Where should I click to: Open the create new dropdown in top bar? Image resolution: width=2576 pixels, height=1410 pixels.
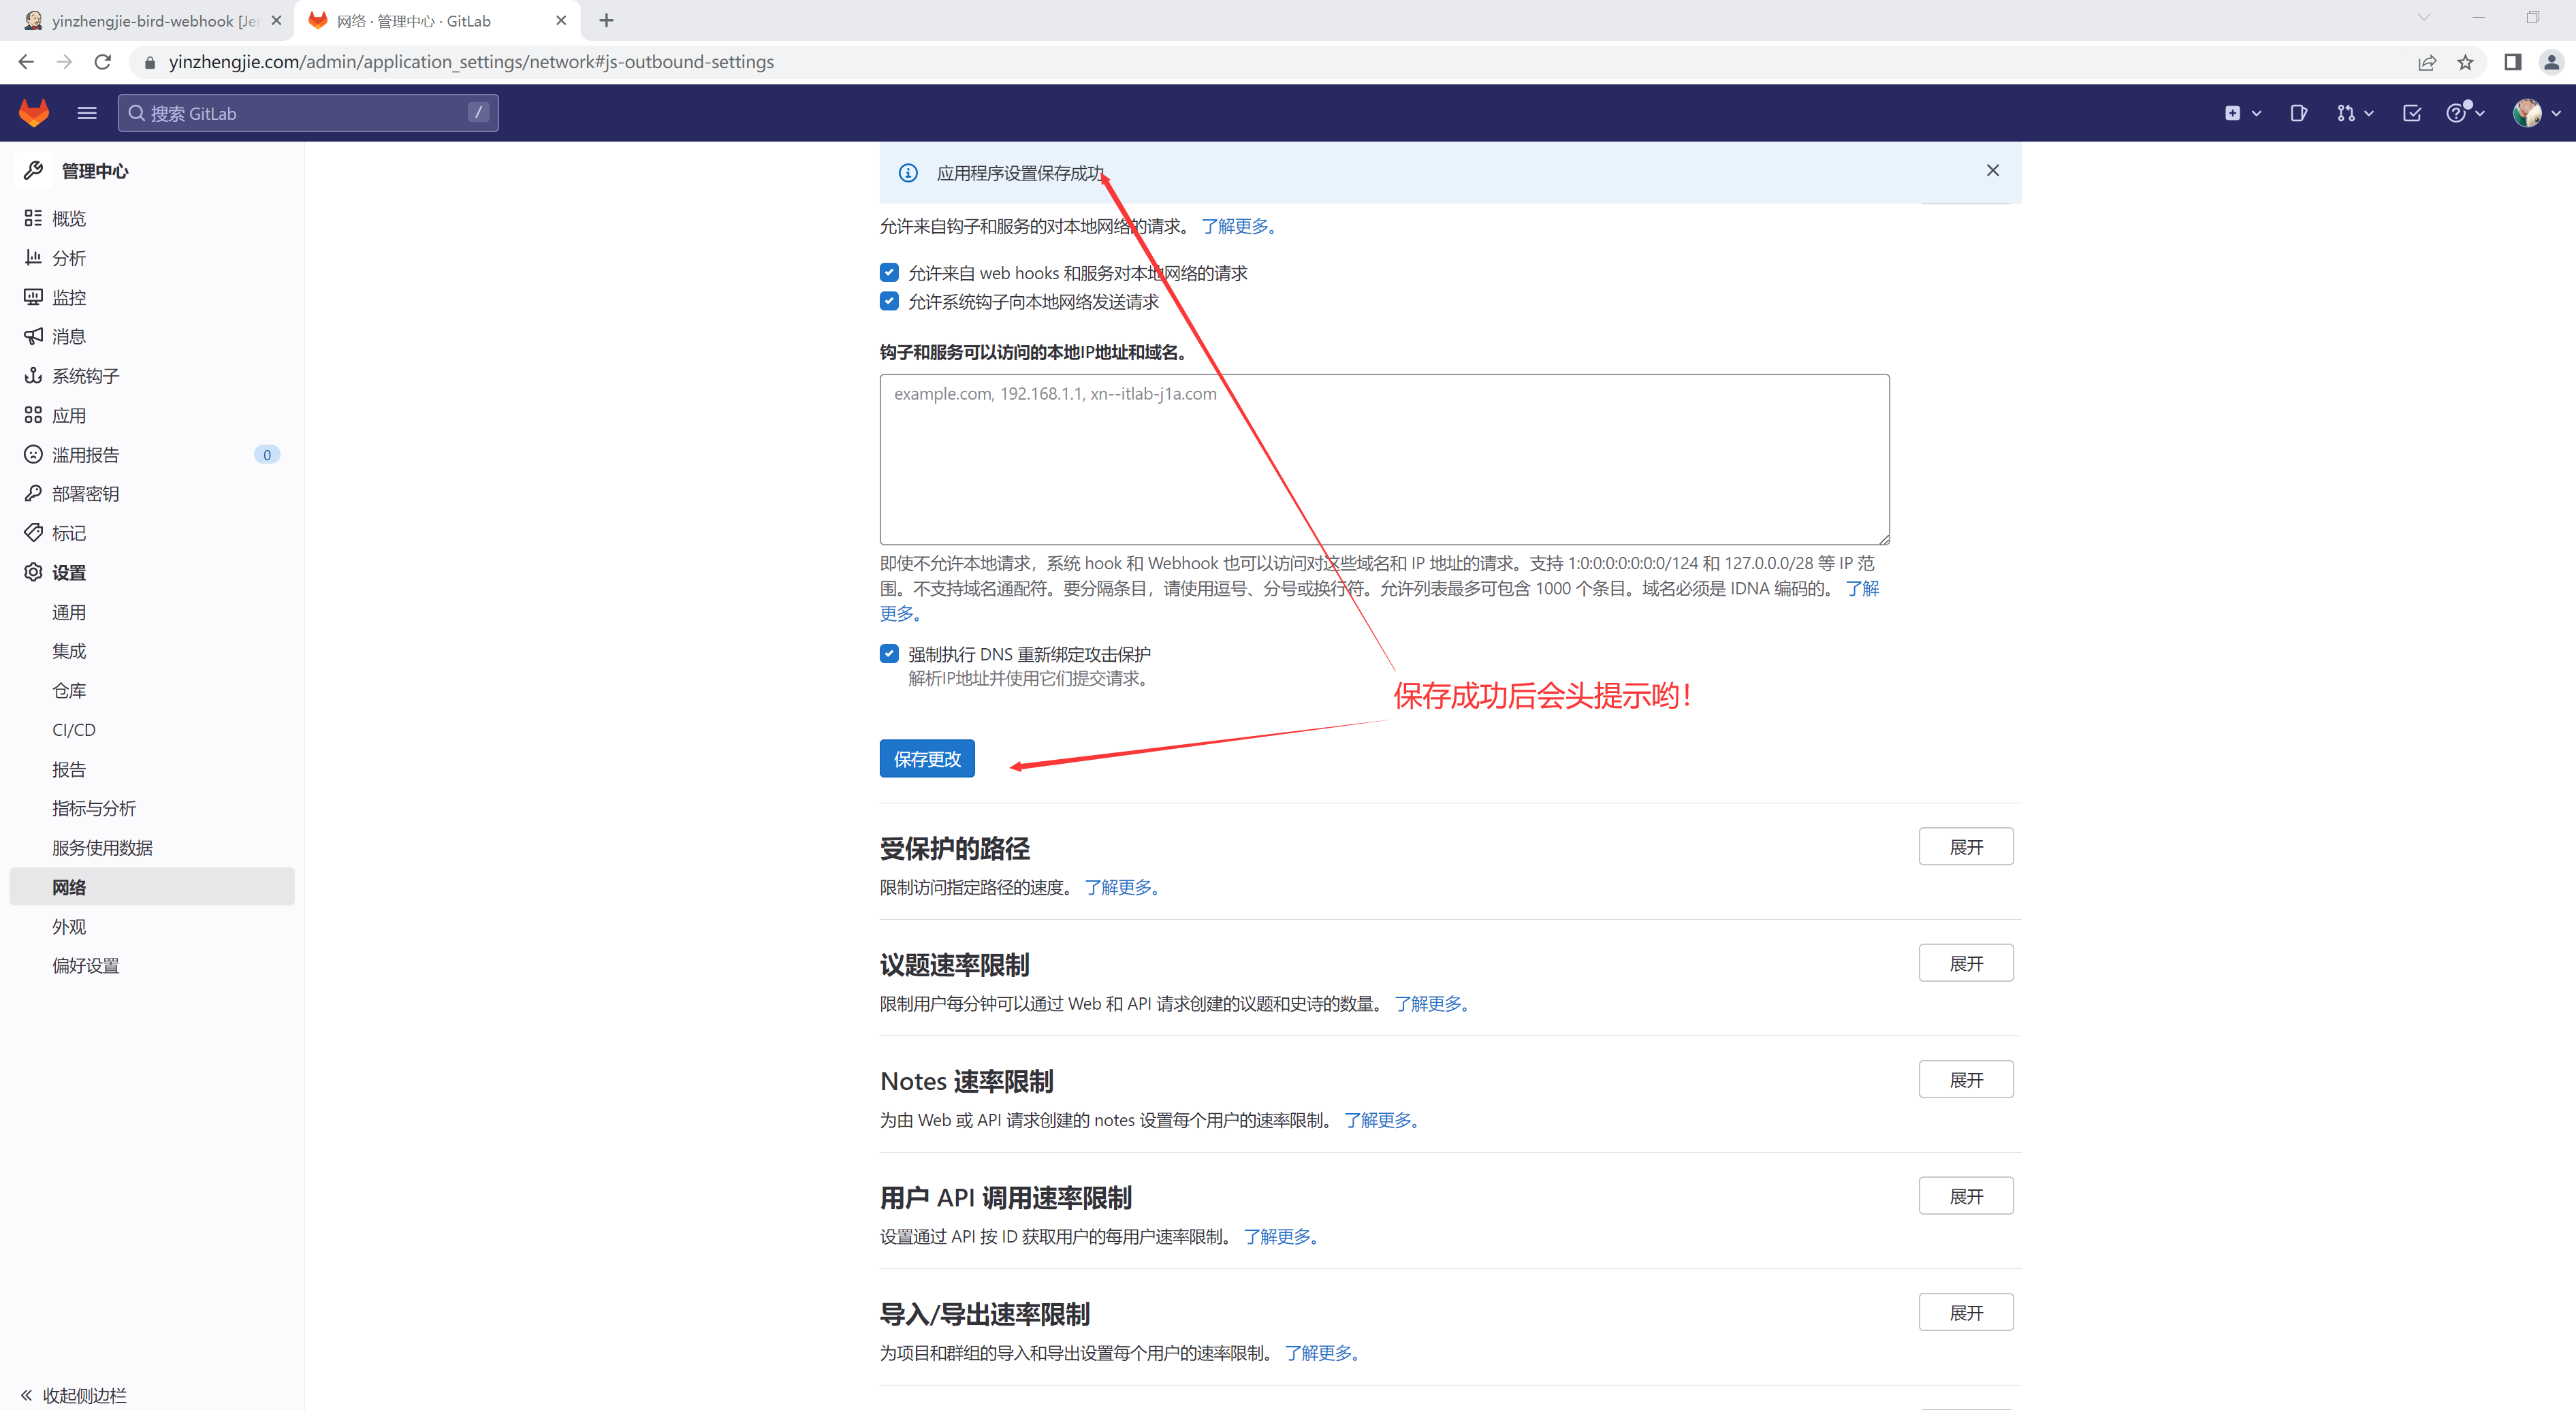(x=2241, y=113)
